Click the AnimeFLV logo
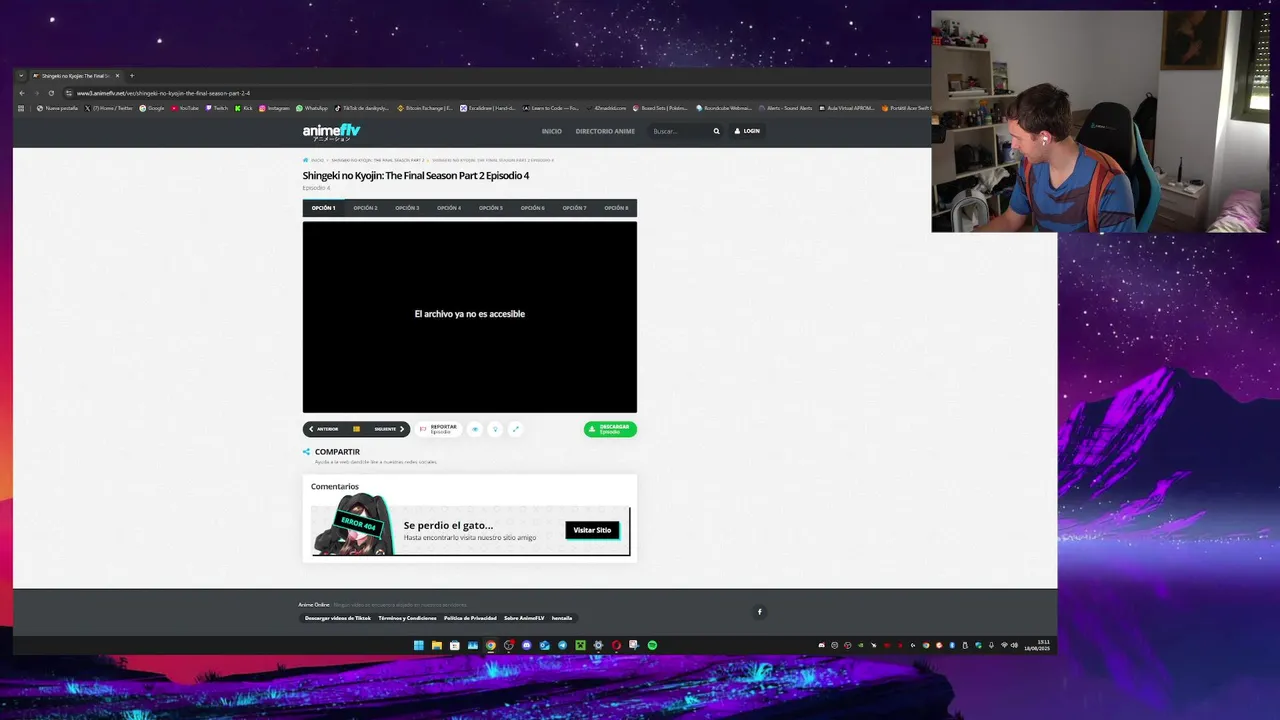Viewport: 1280px width, 720px height. click(331, 132)
